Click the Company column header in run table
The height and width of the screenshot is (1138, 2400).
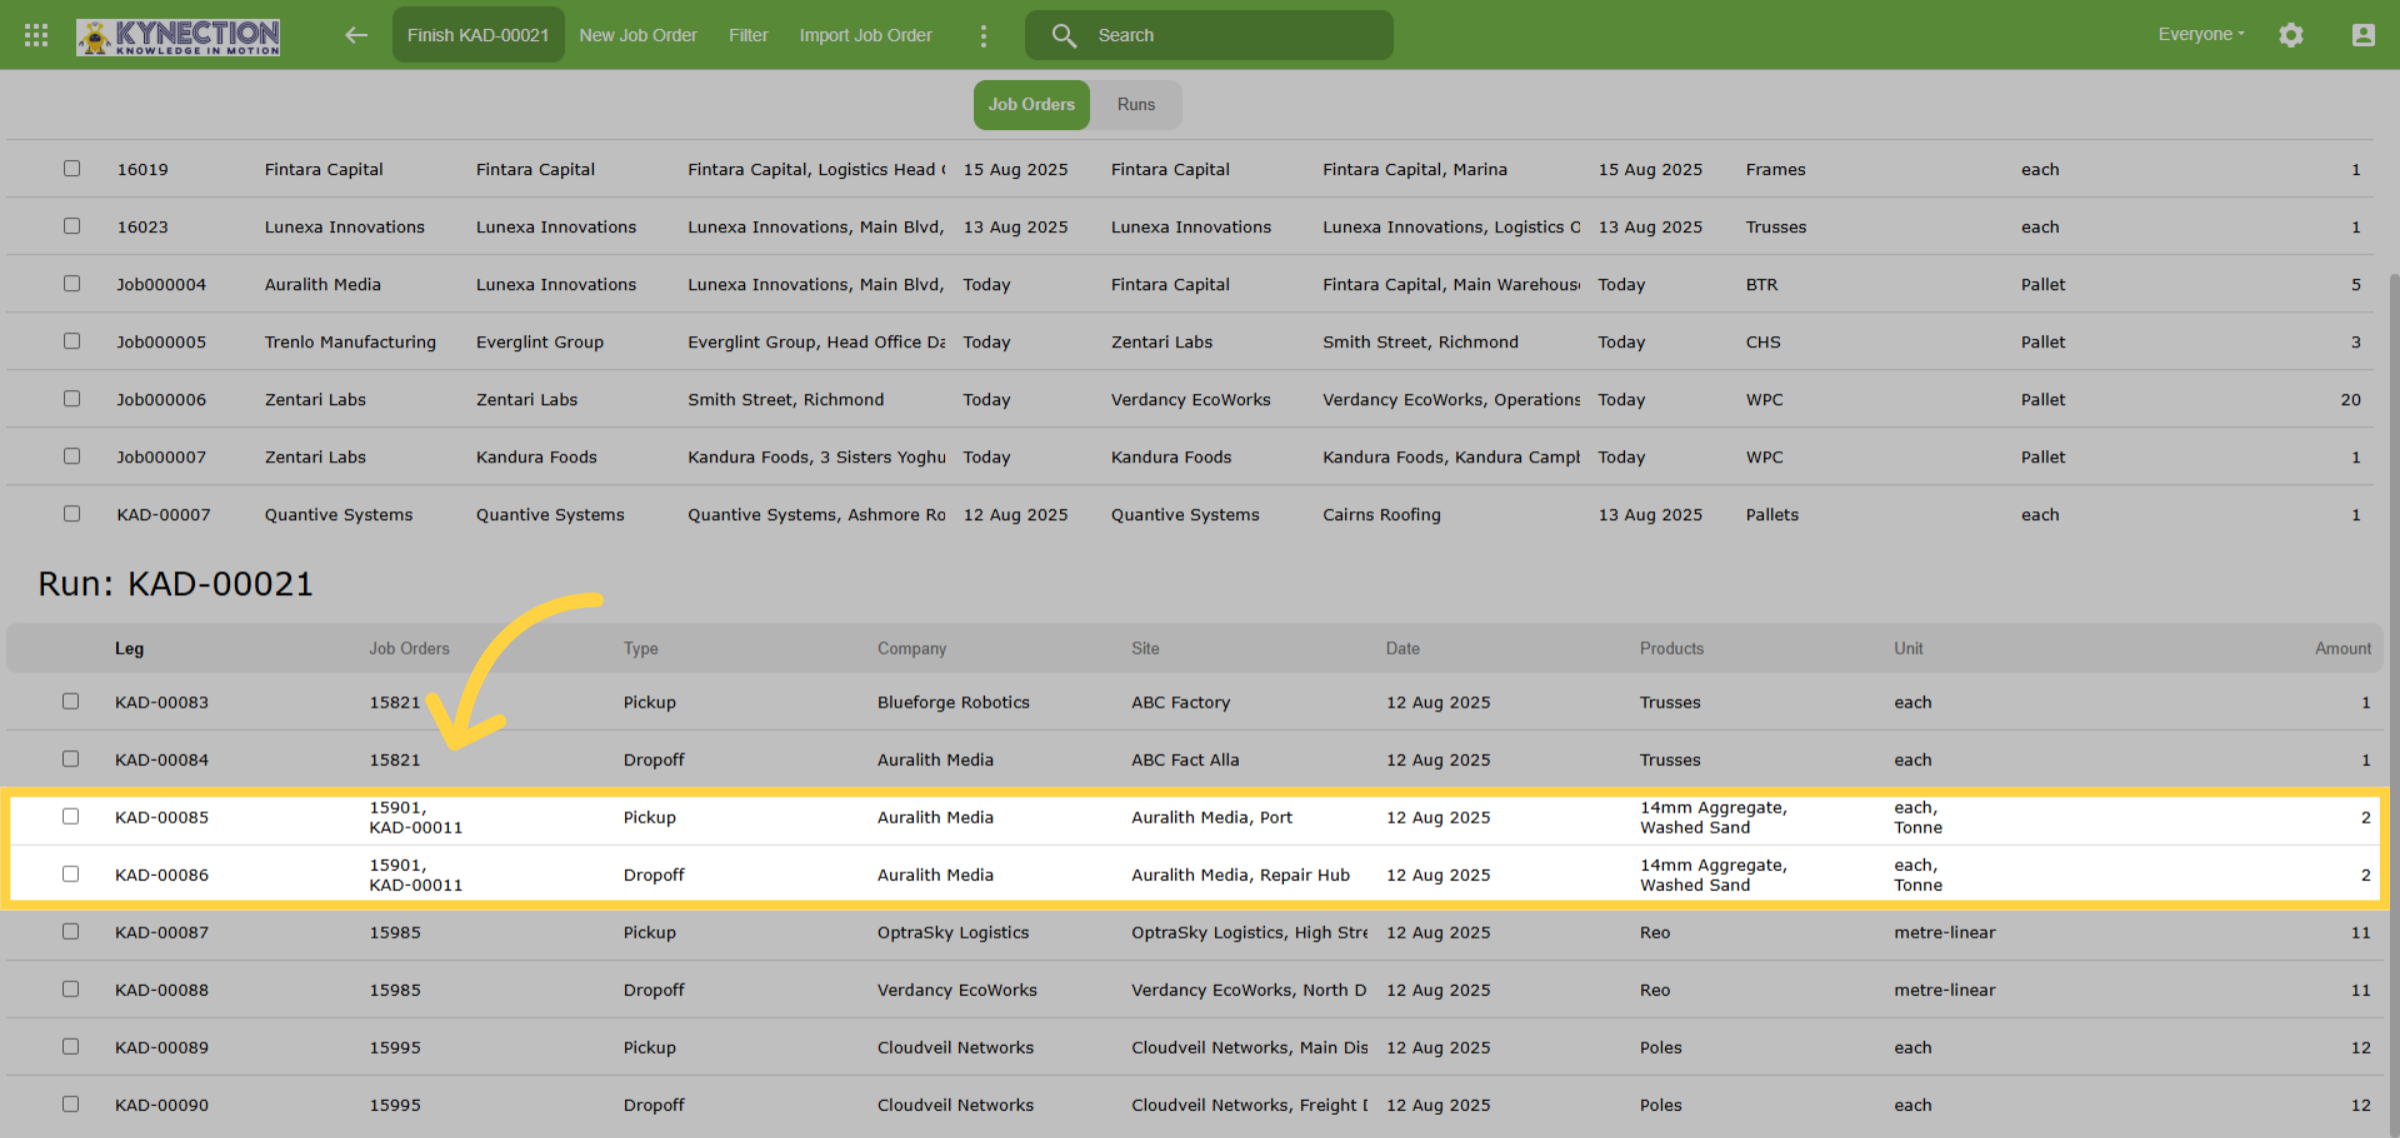[x=911, y=648]
